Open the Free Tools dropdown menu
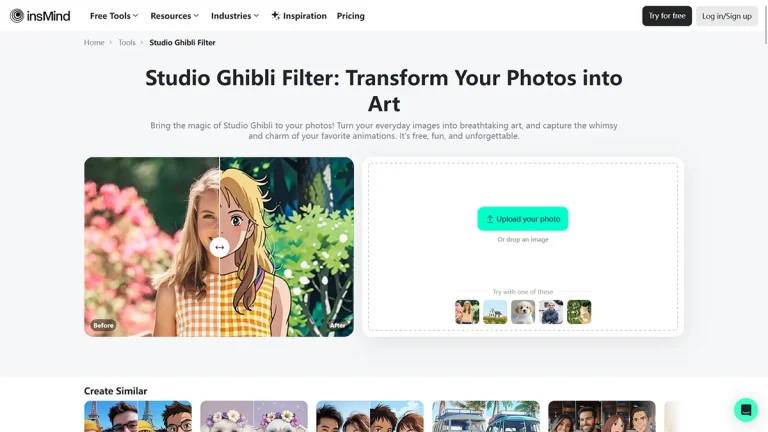Viewport: 768px width, 432px height. [114, 16]
